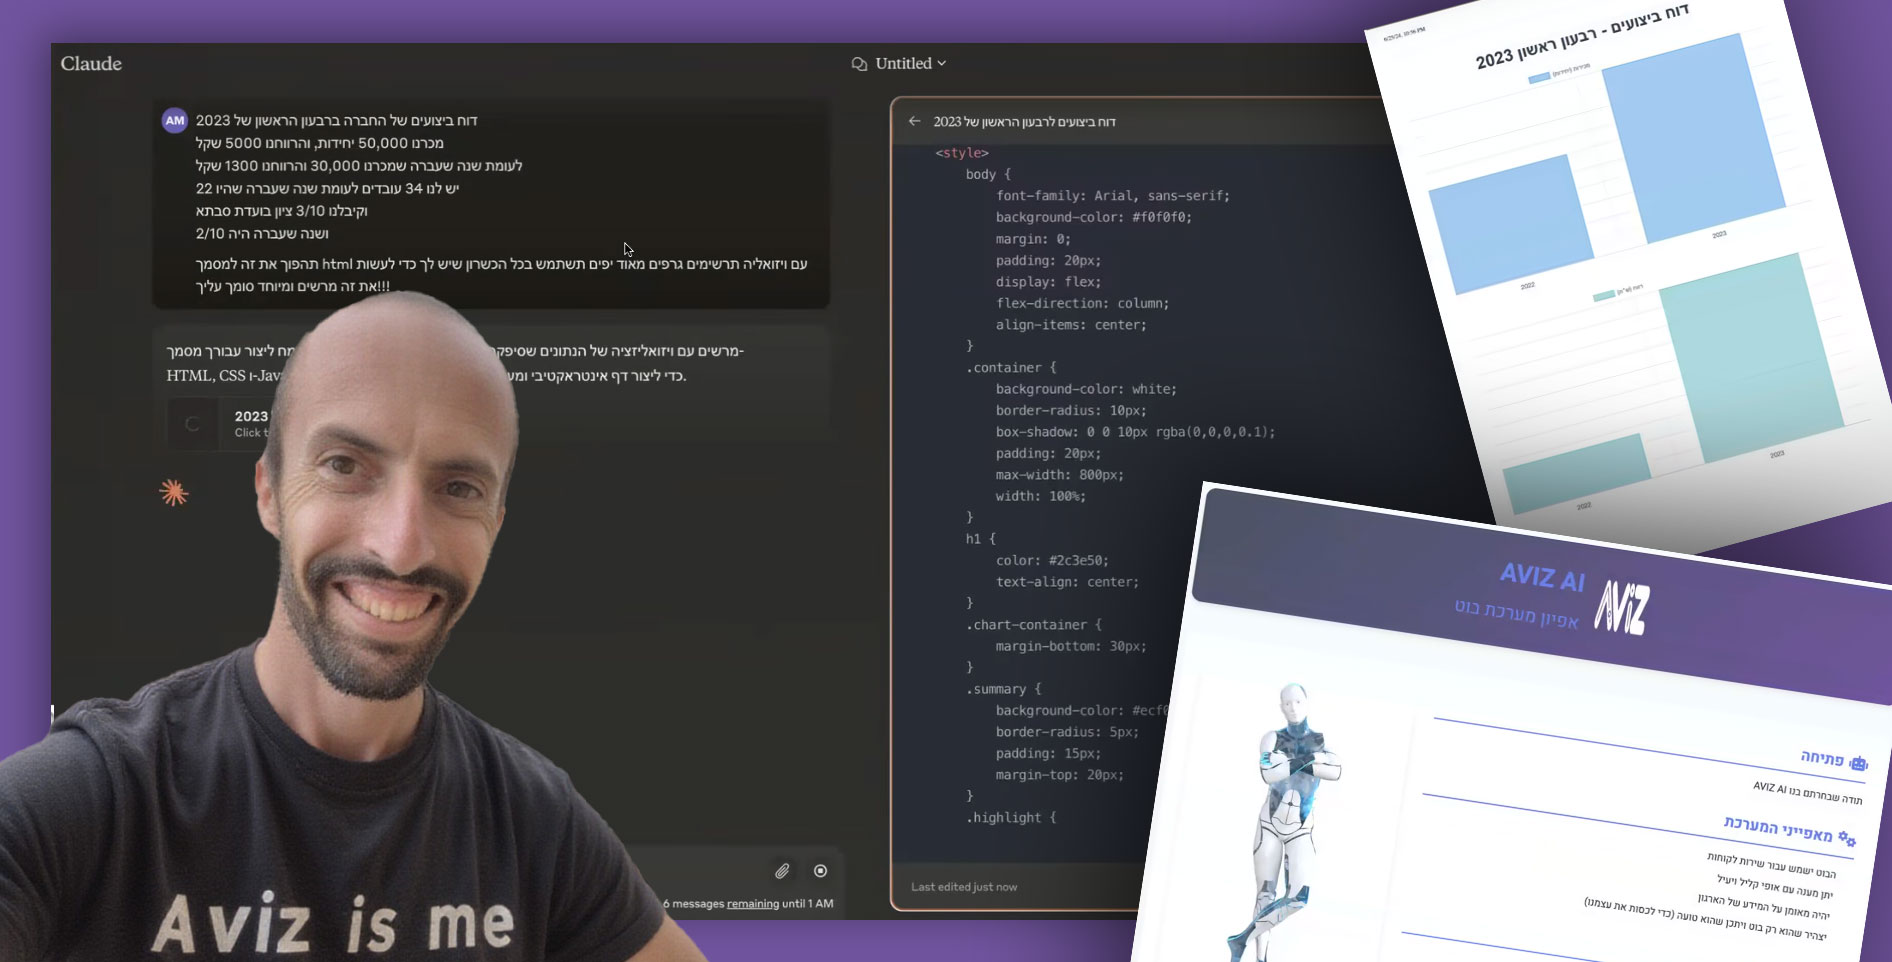The image size is (1892, 962).
Task: Click the loading spinner on artifact card
Action: [x=192, y=424]
